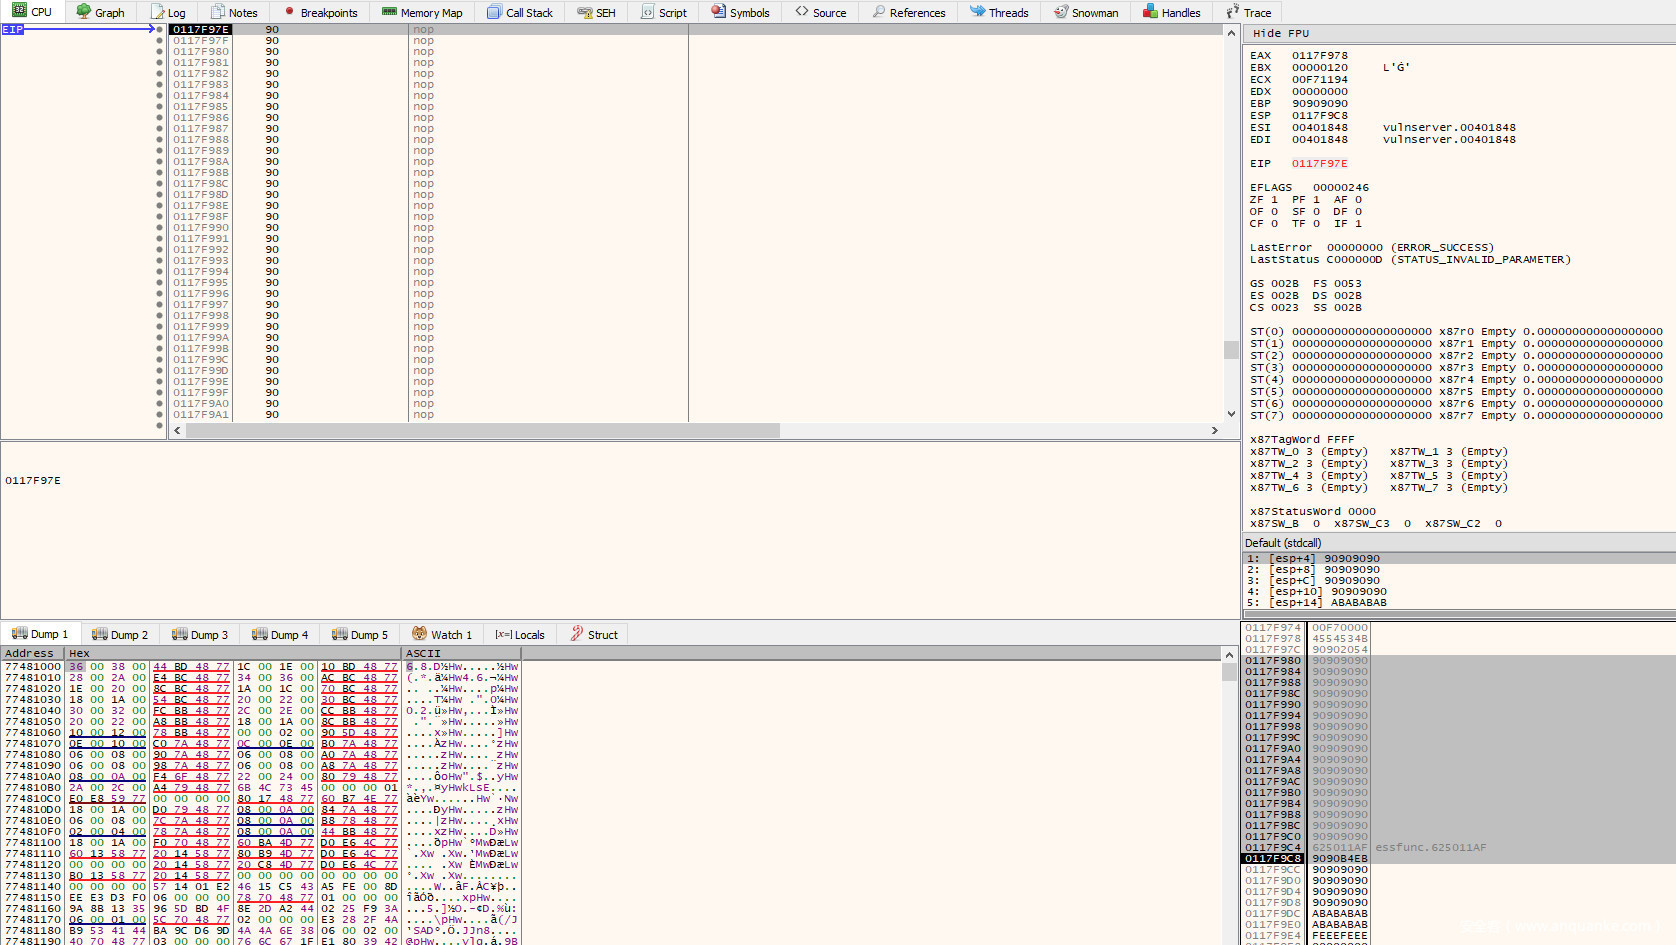Switch to the Symbols tab
The image size is (1676, 945).
tap(740, 13)
